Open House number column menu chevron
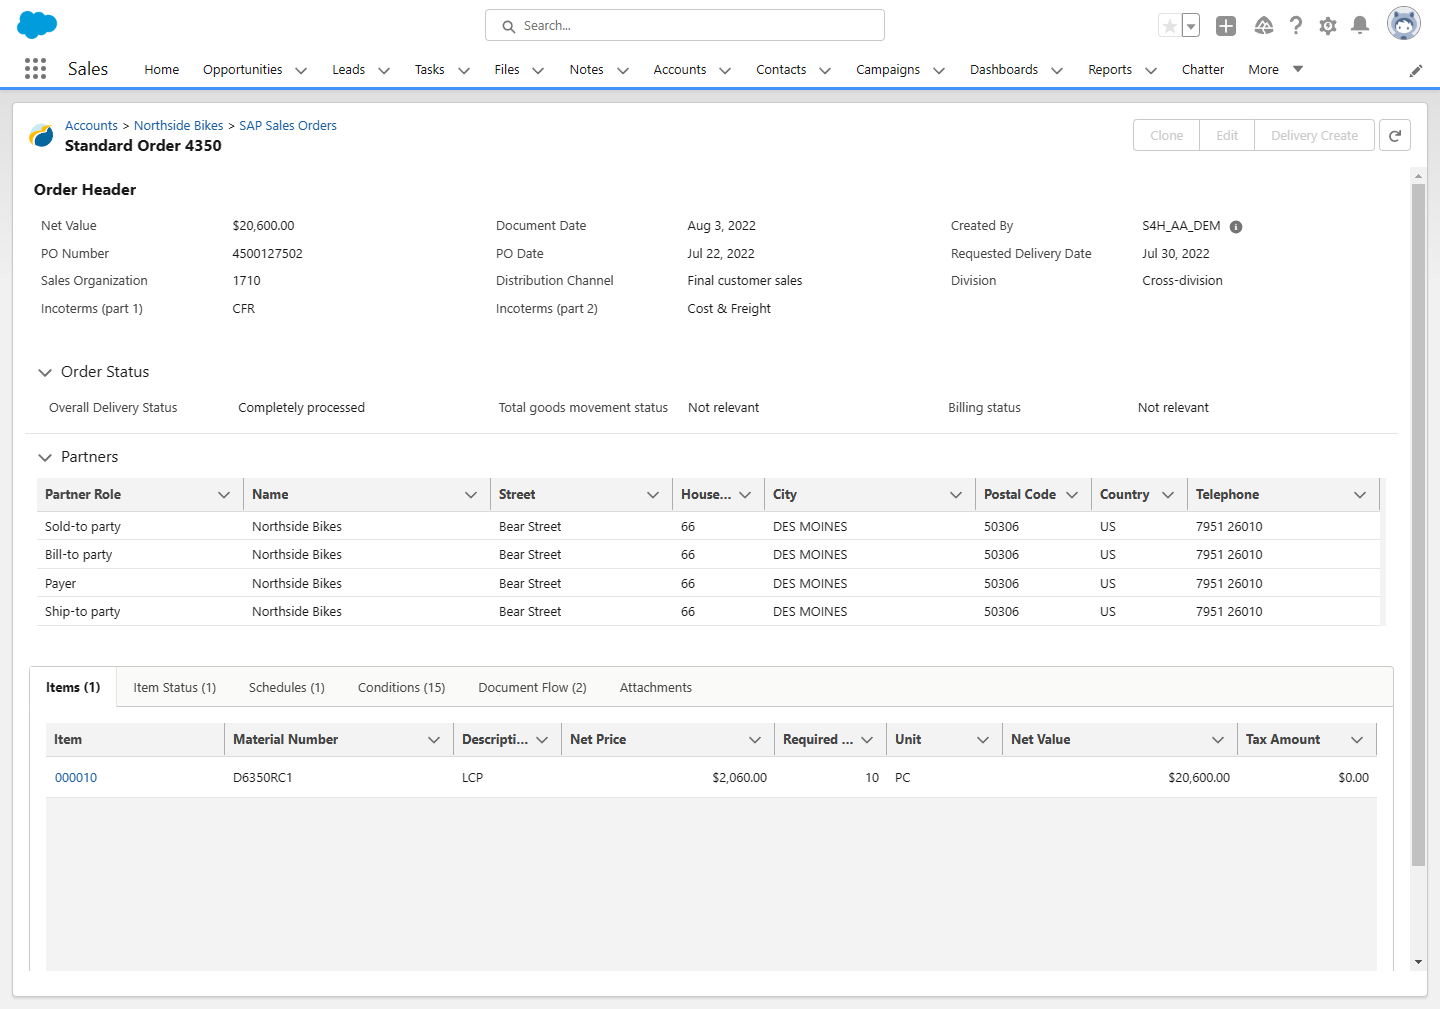 [x=745, y=495]
